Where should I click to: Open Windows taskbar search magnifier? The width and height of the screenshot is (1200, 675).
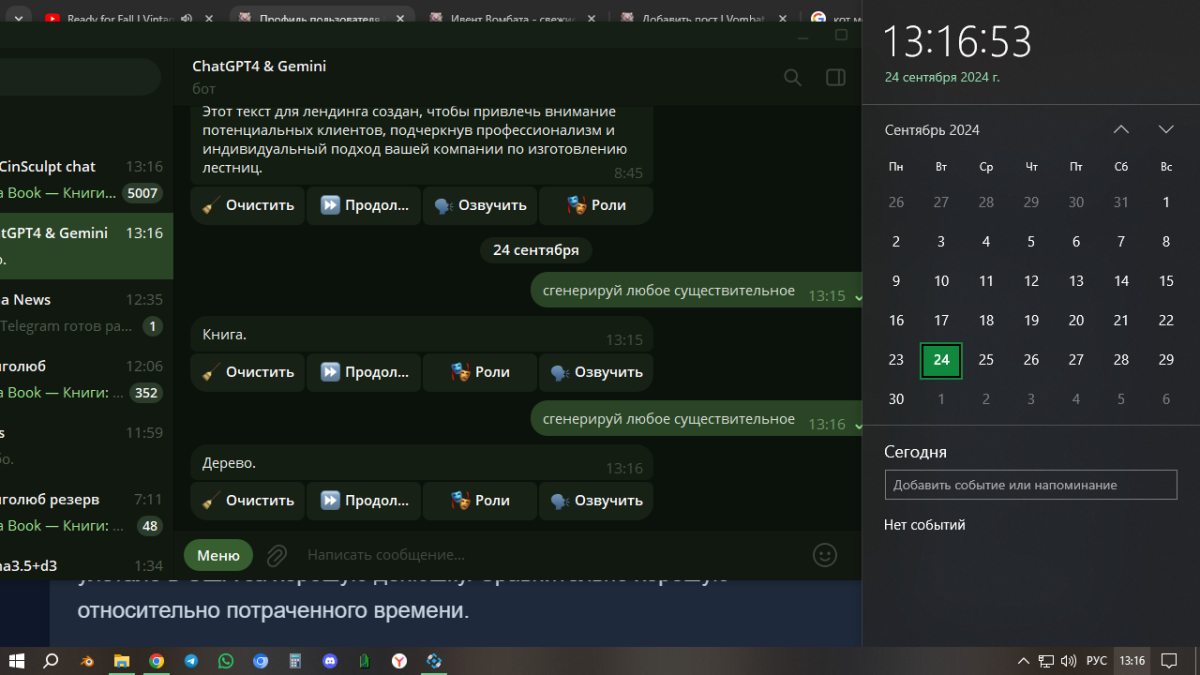pos(51,661)
